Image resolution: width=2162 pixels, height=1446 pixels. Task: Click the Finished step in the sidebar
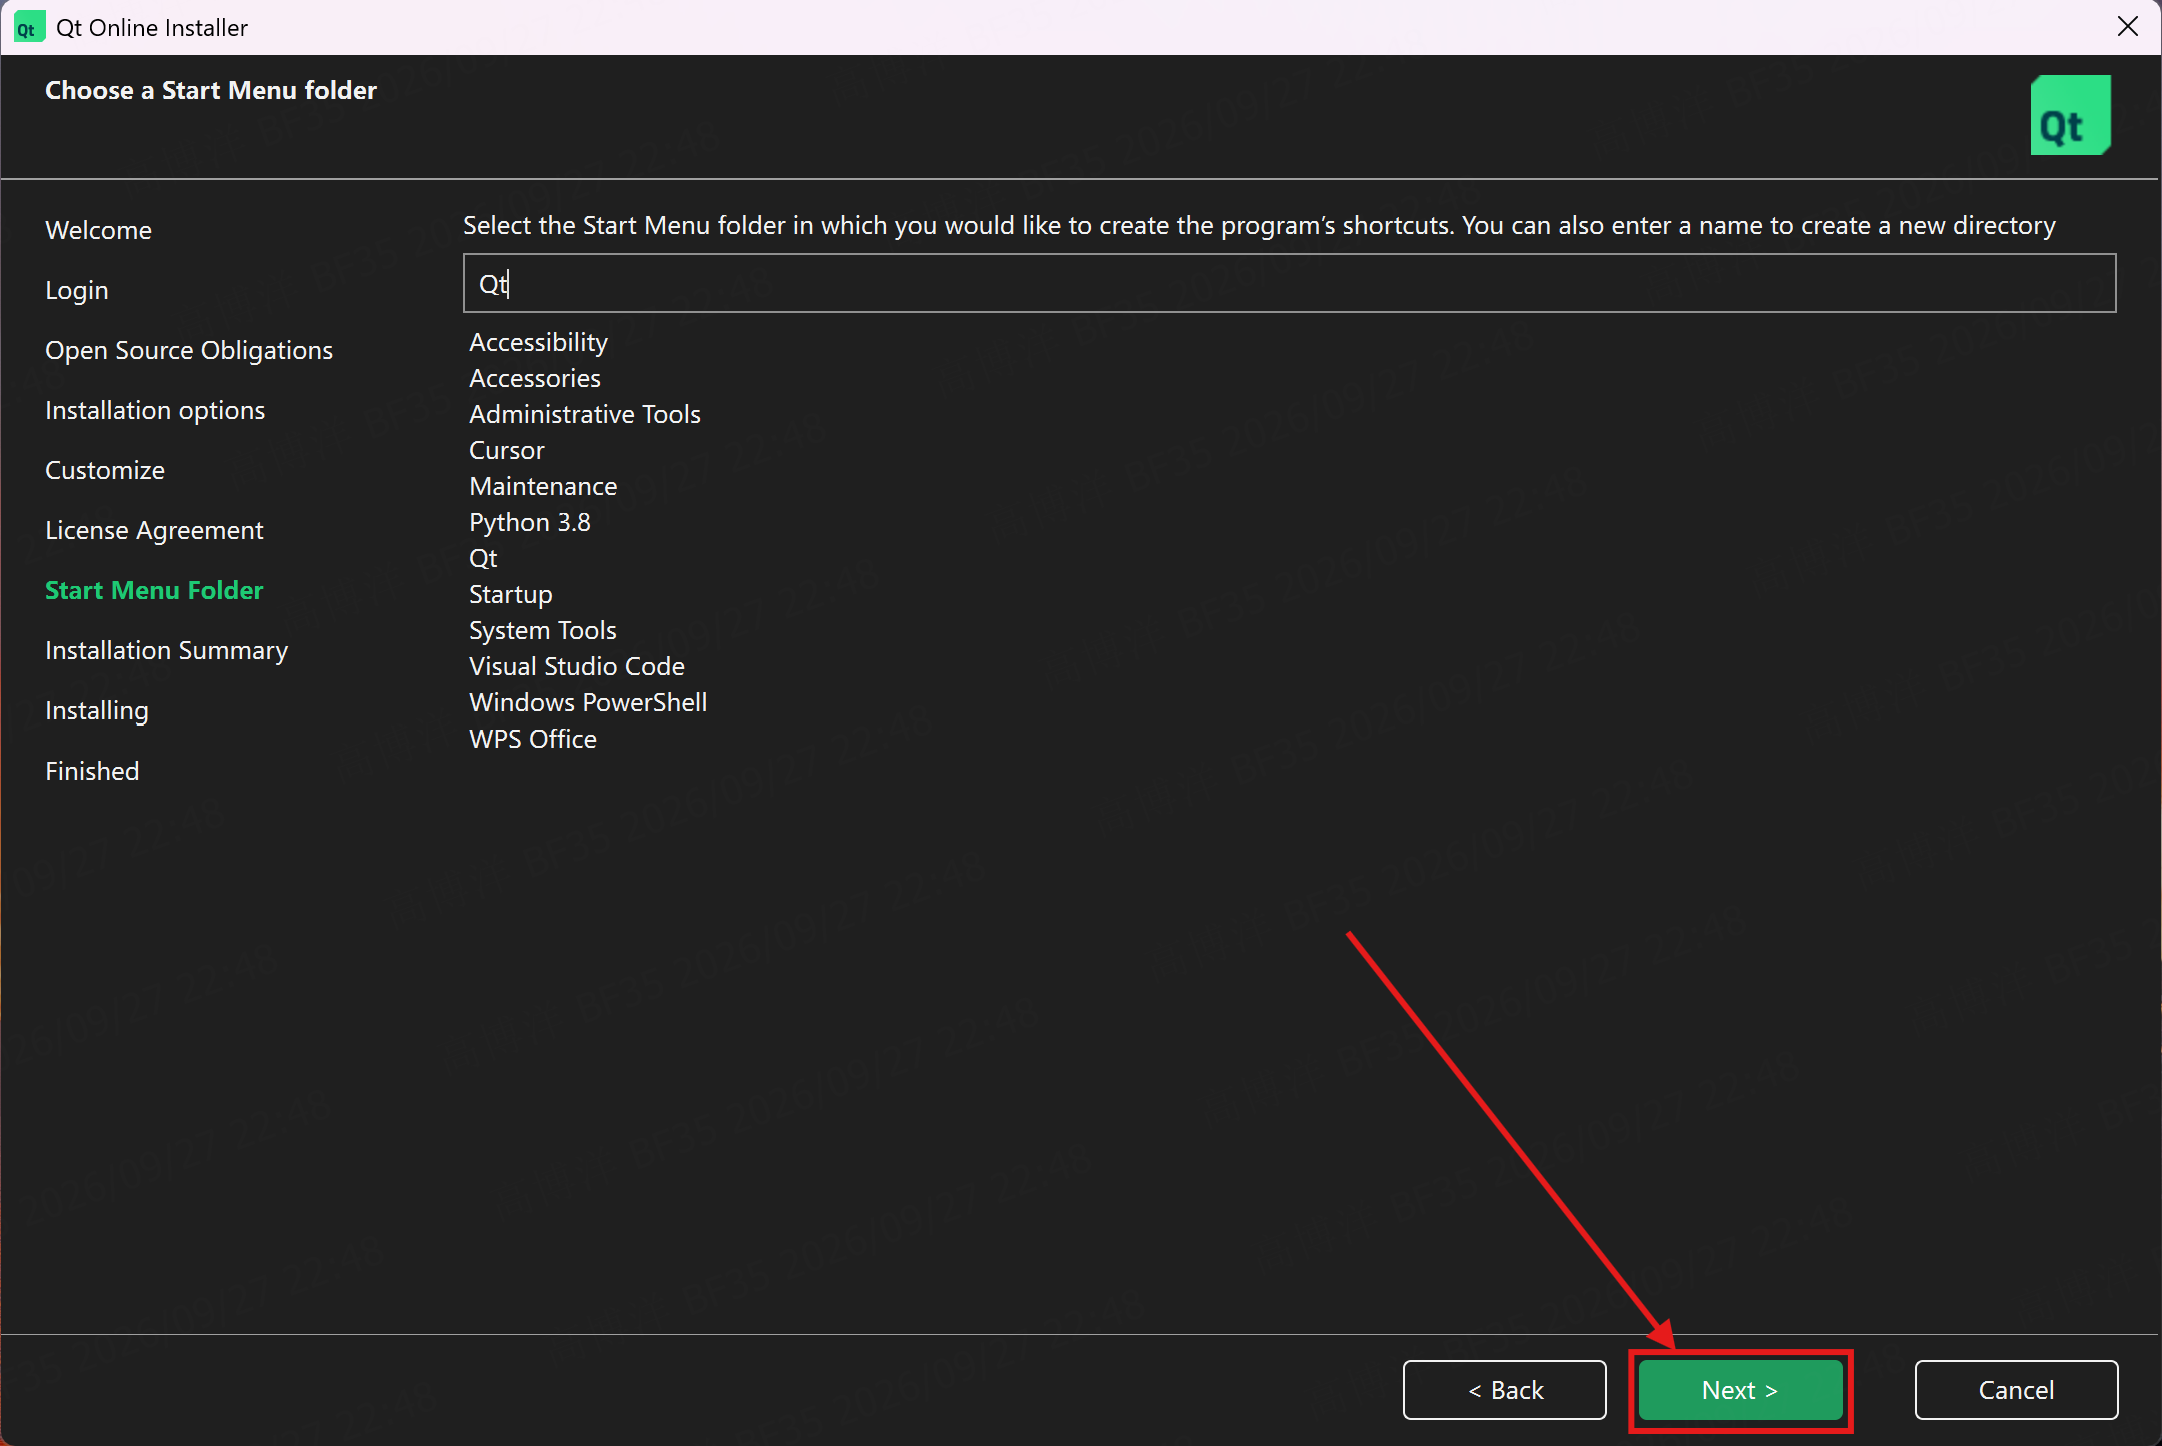click(92, 771)
